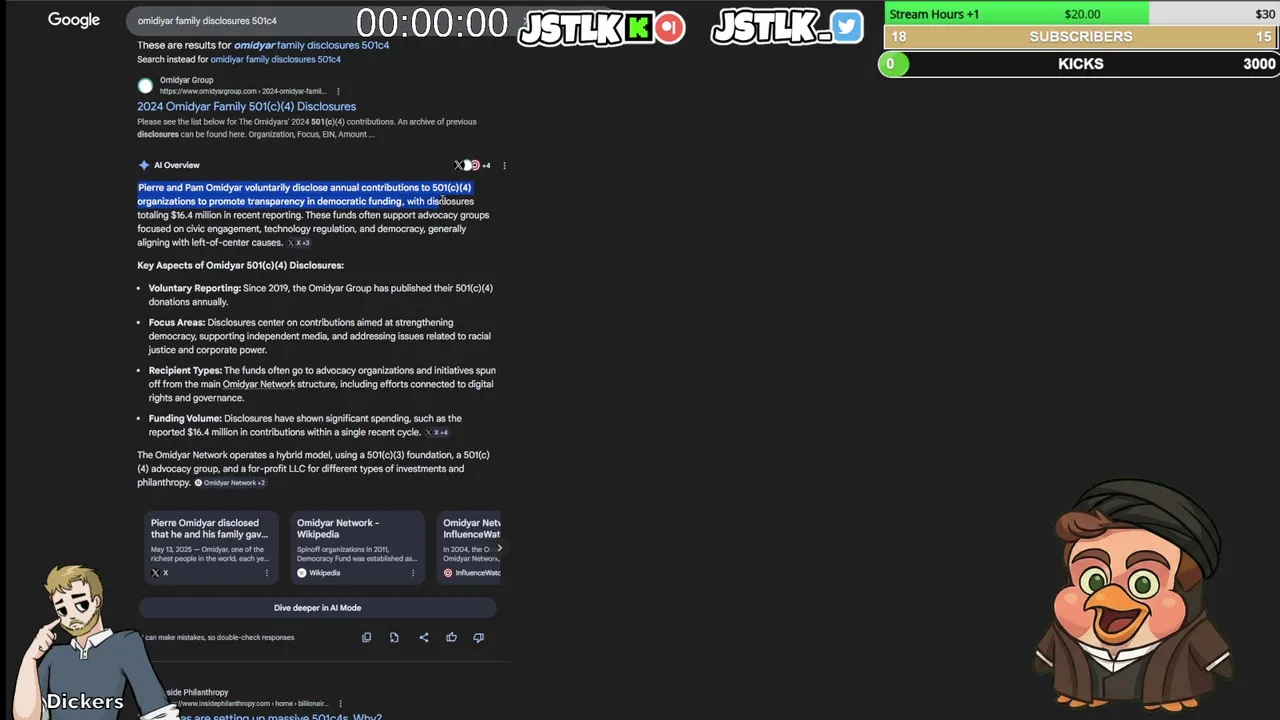1280x720 pixels.
Task: Open three-dot menu beside omidyargroup.com URL
Action: pyautogui.click(x=338, y=91)
